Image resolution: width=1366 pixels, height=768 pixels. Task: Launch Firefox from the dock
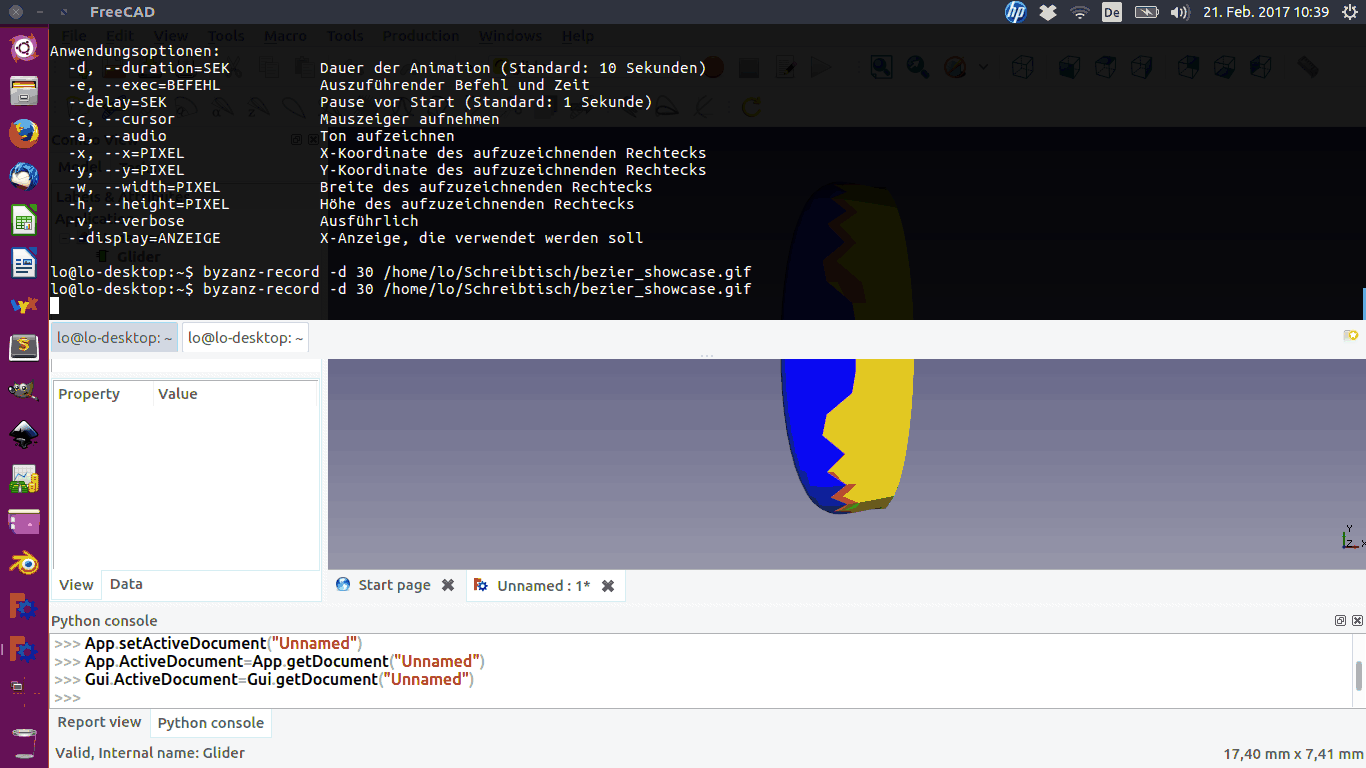coord(24,133)
